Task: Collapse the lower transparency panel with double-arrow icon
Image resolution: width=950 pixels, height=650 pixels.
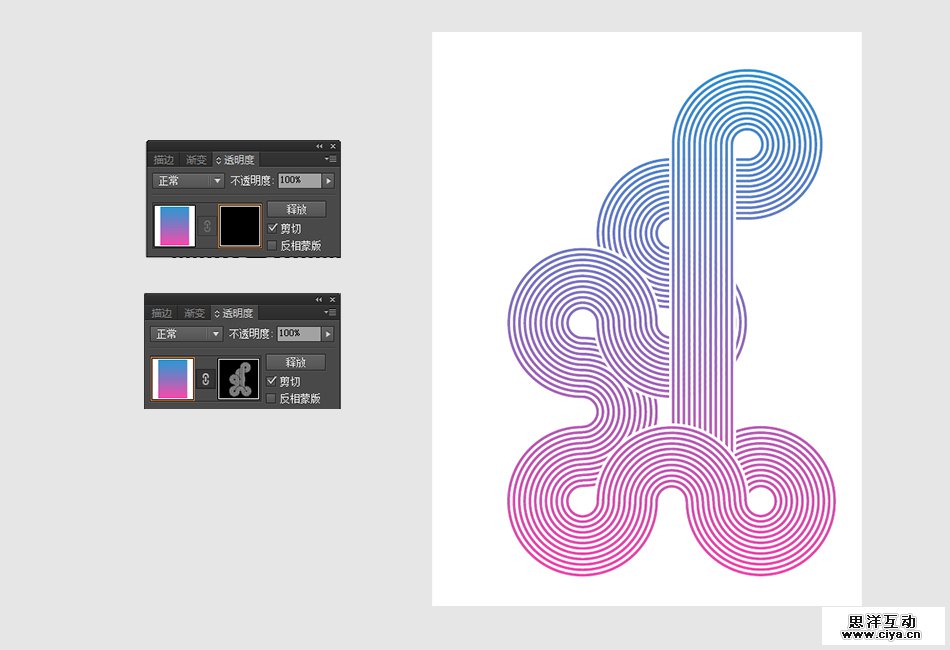Action: click(319, 300)
